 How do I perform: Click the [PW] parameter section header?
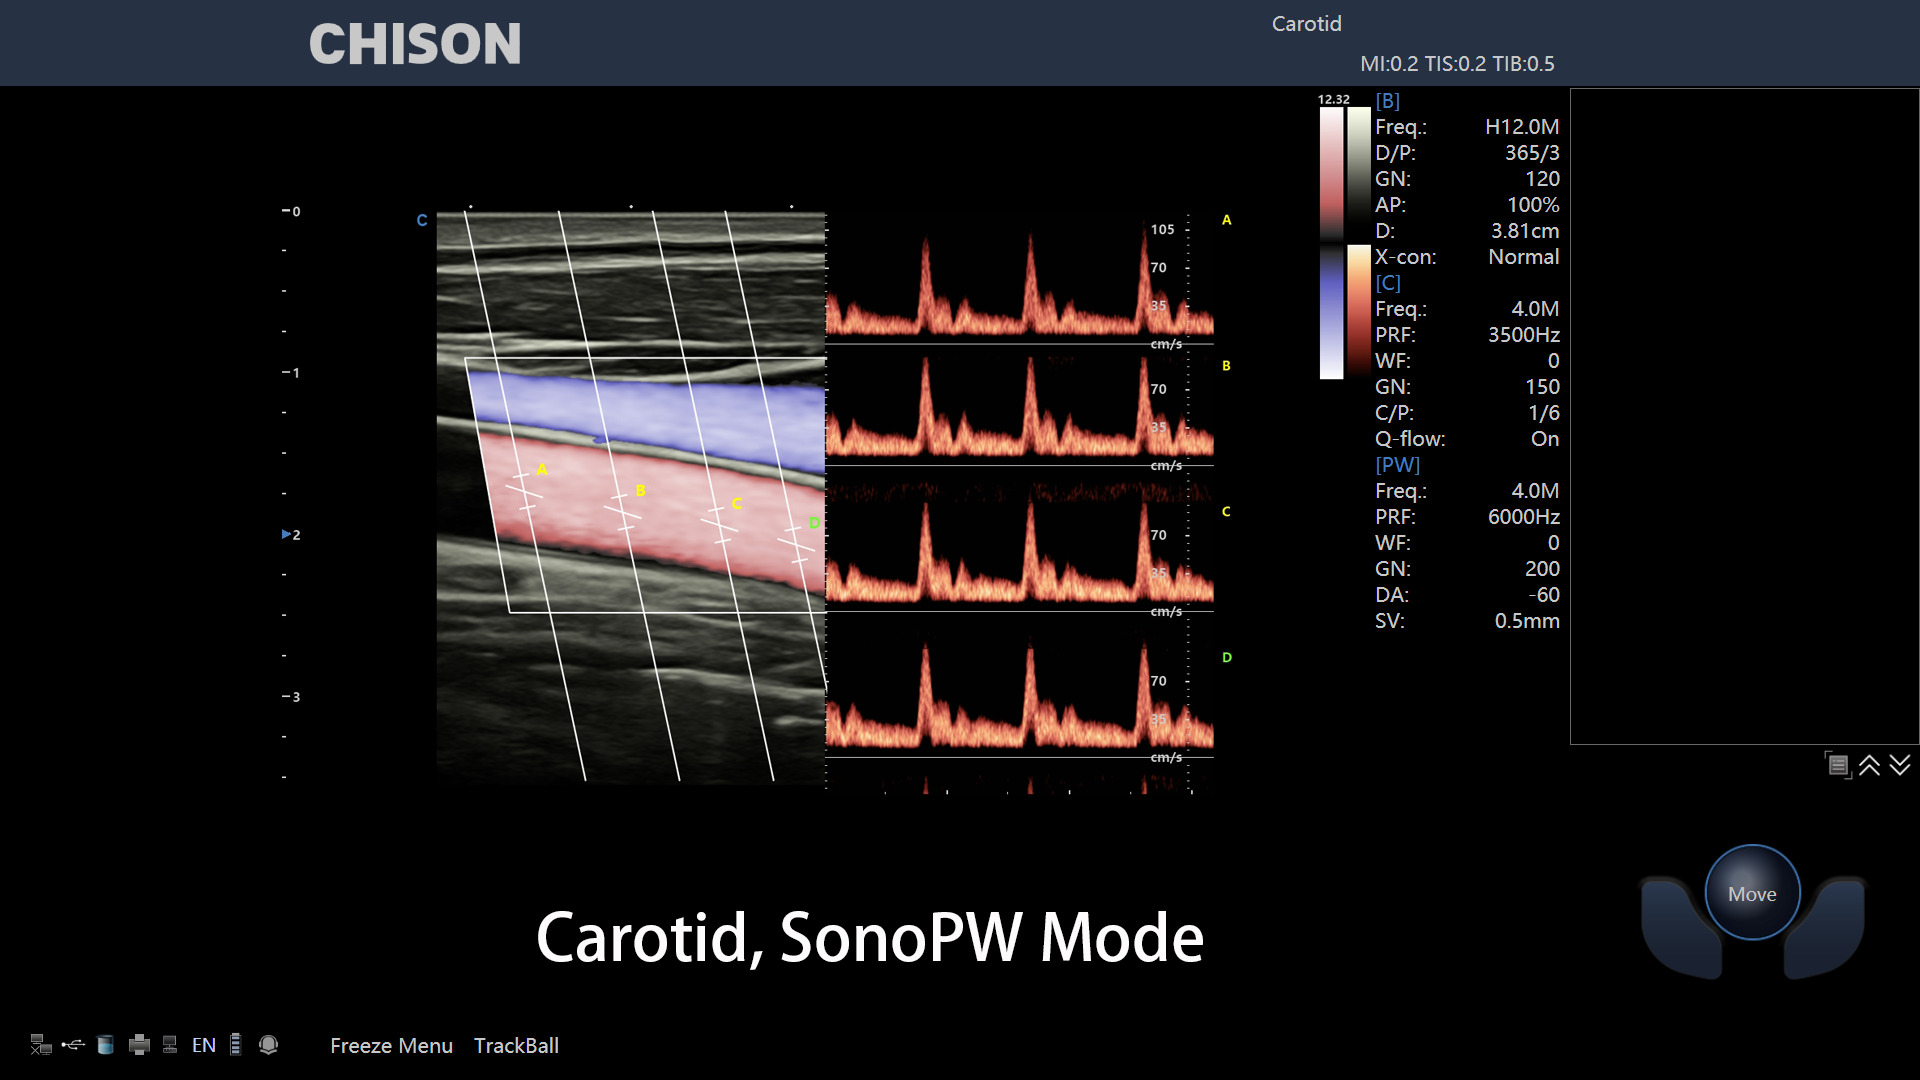point(1397,465)
